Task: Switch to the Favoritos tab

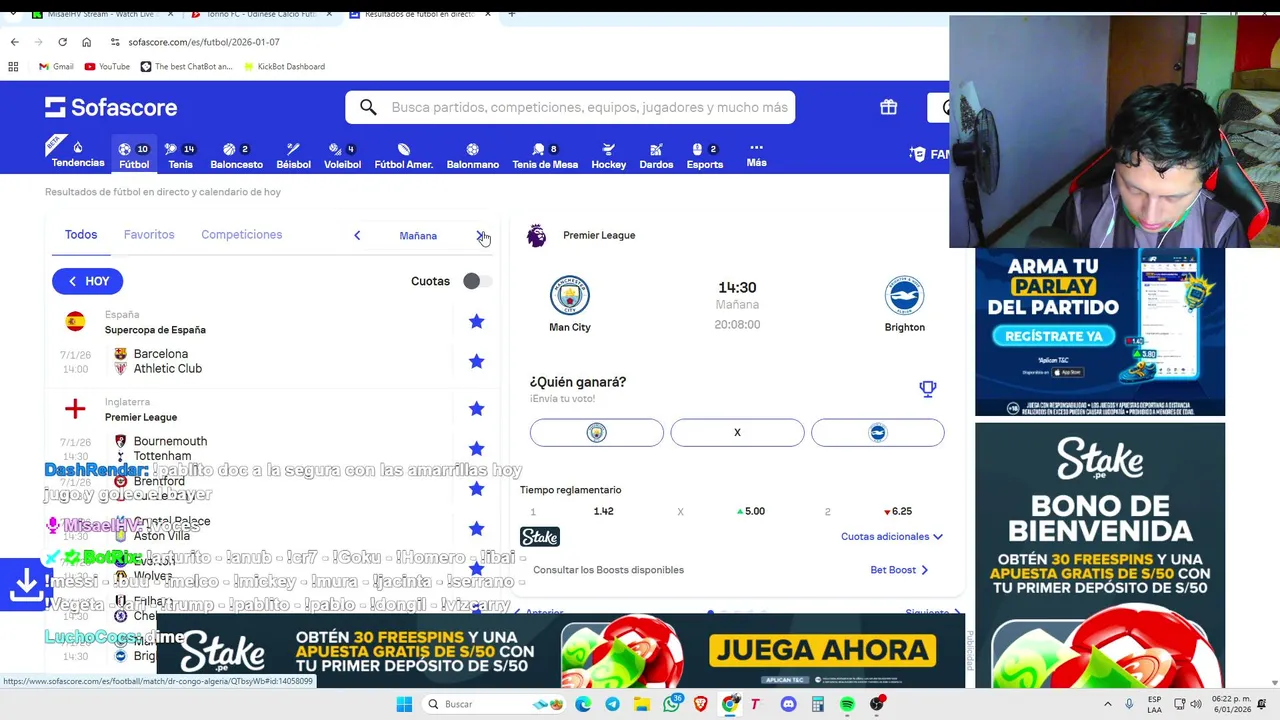Action: click(x=149, y=235)
